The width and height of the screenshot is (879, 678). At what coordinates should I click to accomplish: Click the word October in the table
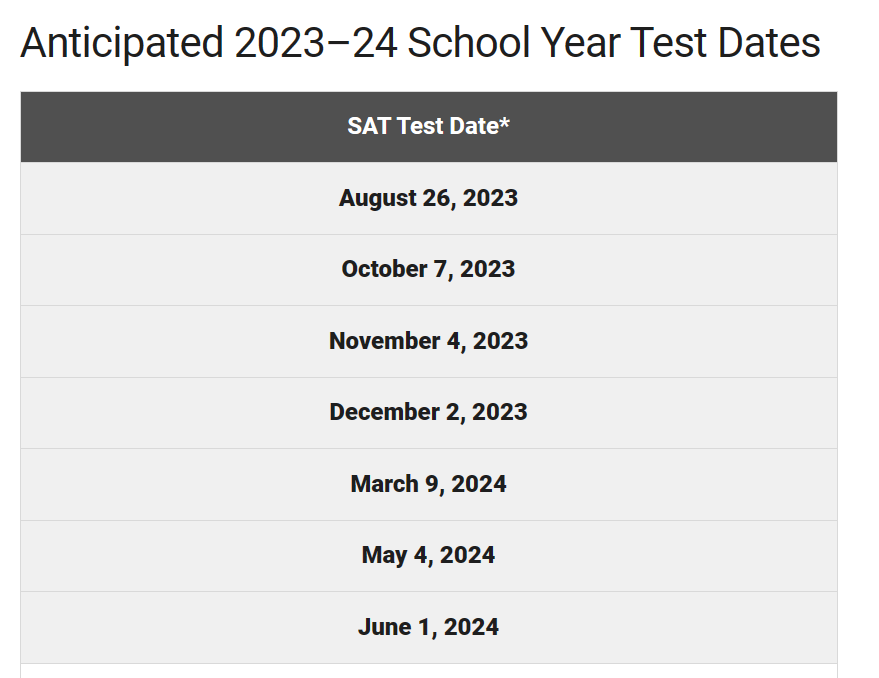tap(385, 269)
